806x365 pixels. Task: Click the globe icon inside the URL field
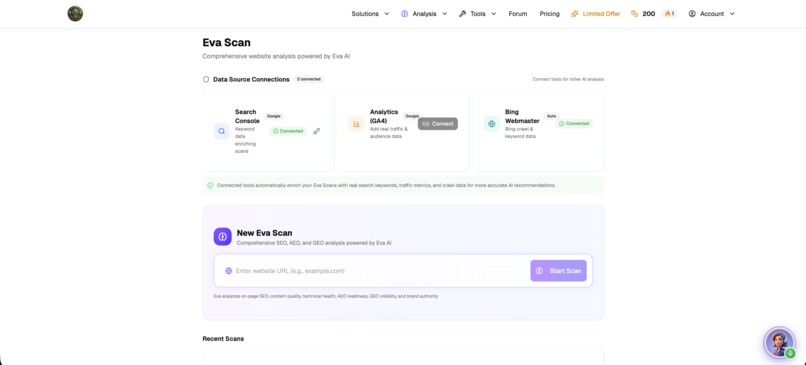(x=228, y=271)
